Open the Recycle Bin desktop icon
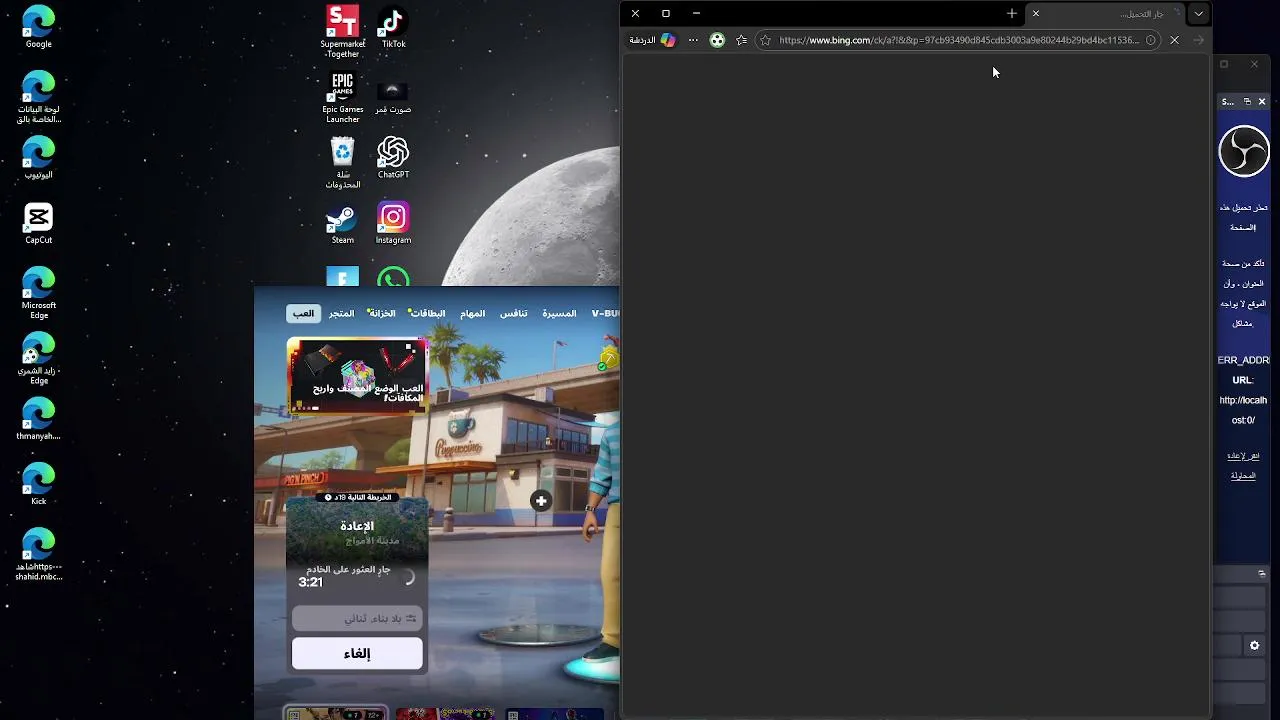This screenshot has width=1280, height=720. [343, 162]
